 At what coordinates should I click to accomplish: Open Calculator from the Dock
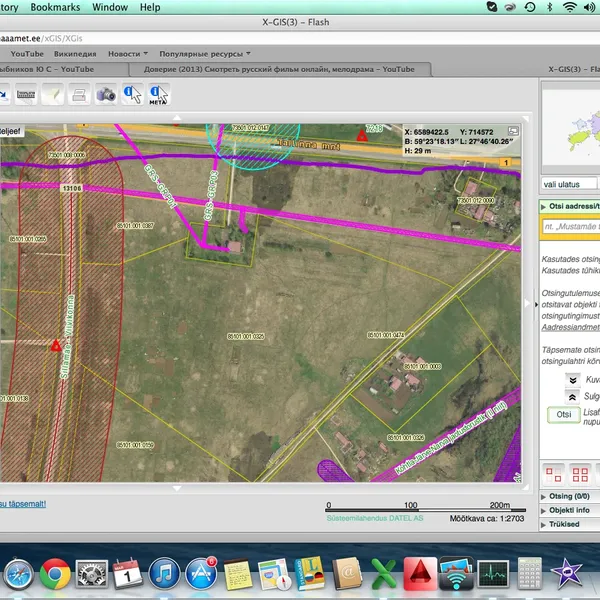[x=530, y=574]
